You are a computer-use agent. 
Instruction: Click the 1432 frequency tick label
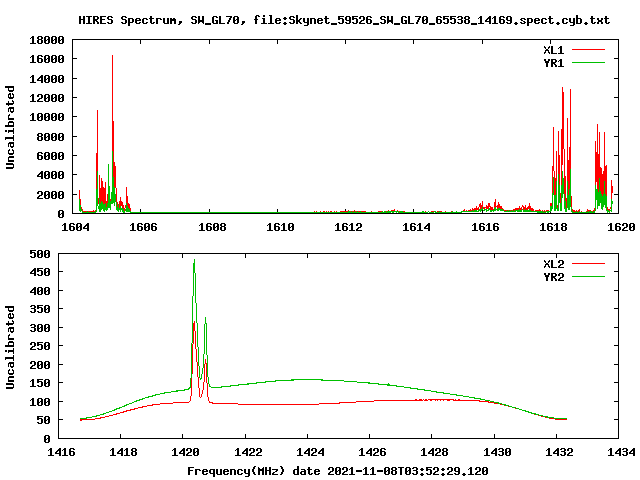point(559,452)
